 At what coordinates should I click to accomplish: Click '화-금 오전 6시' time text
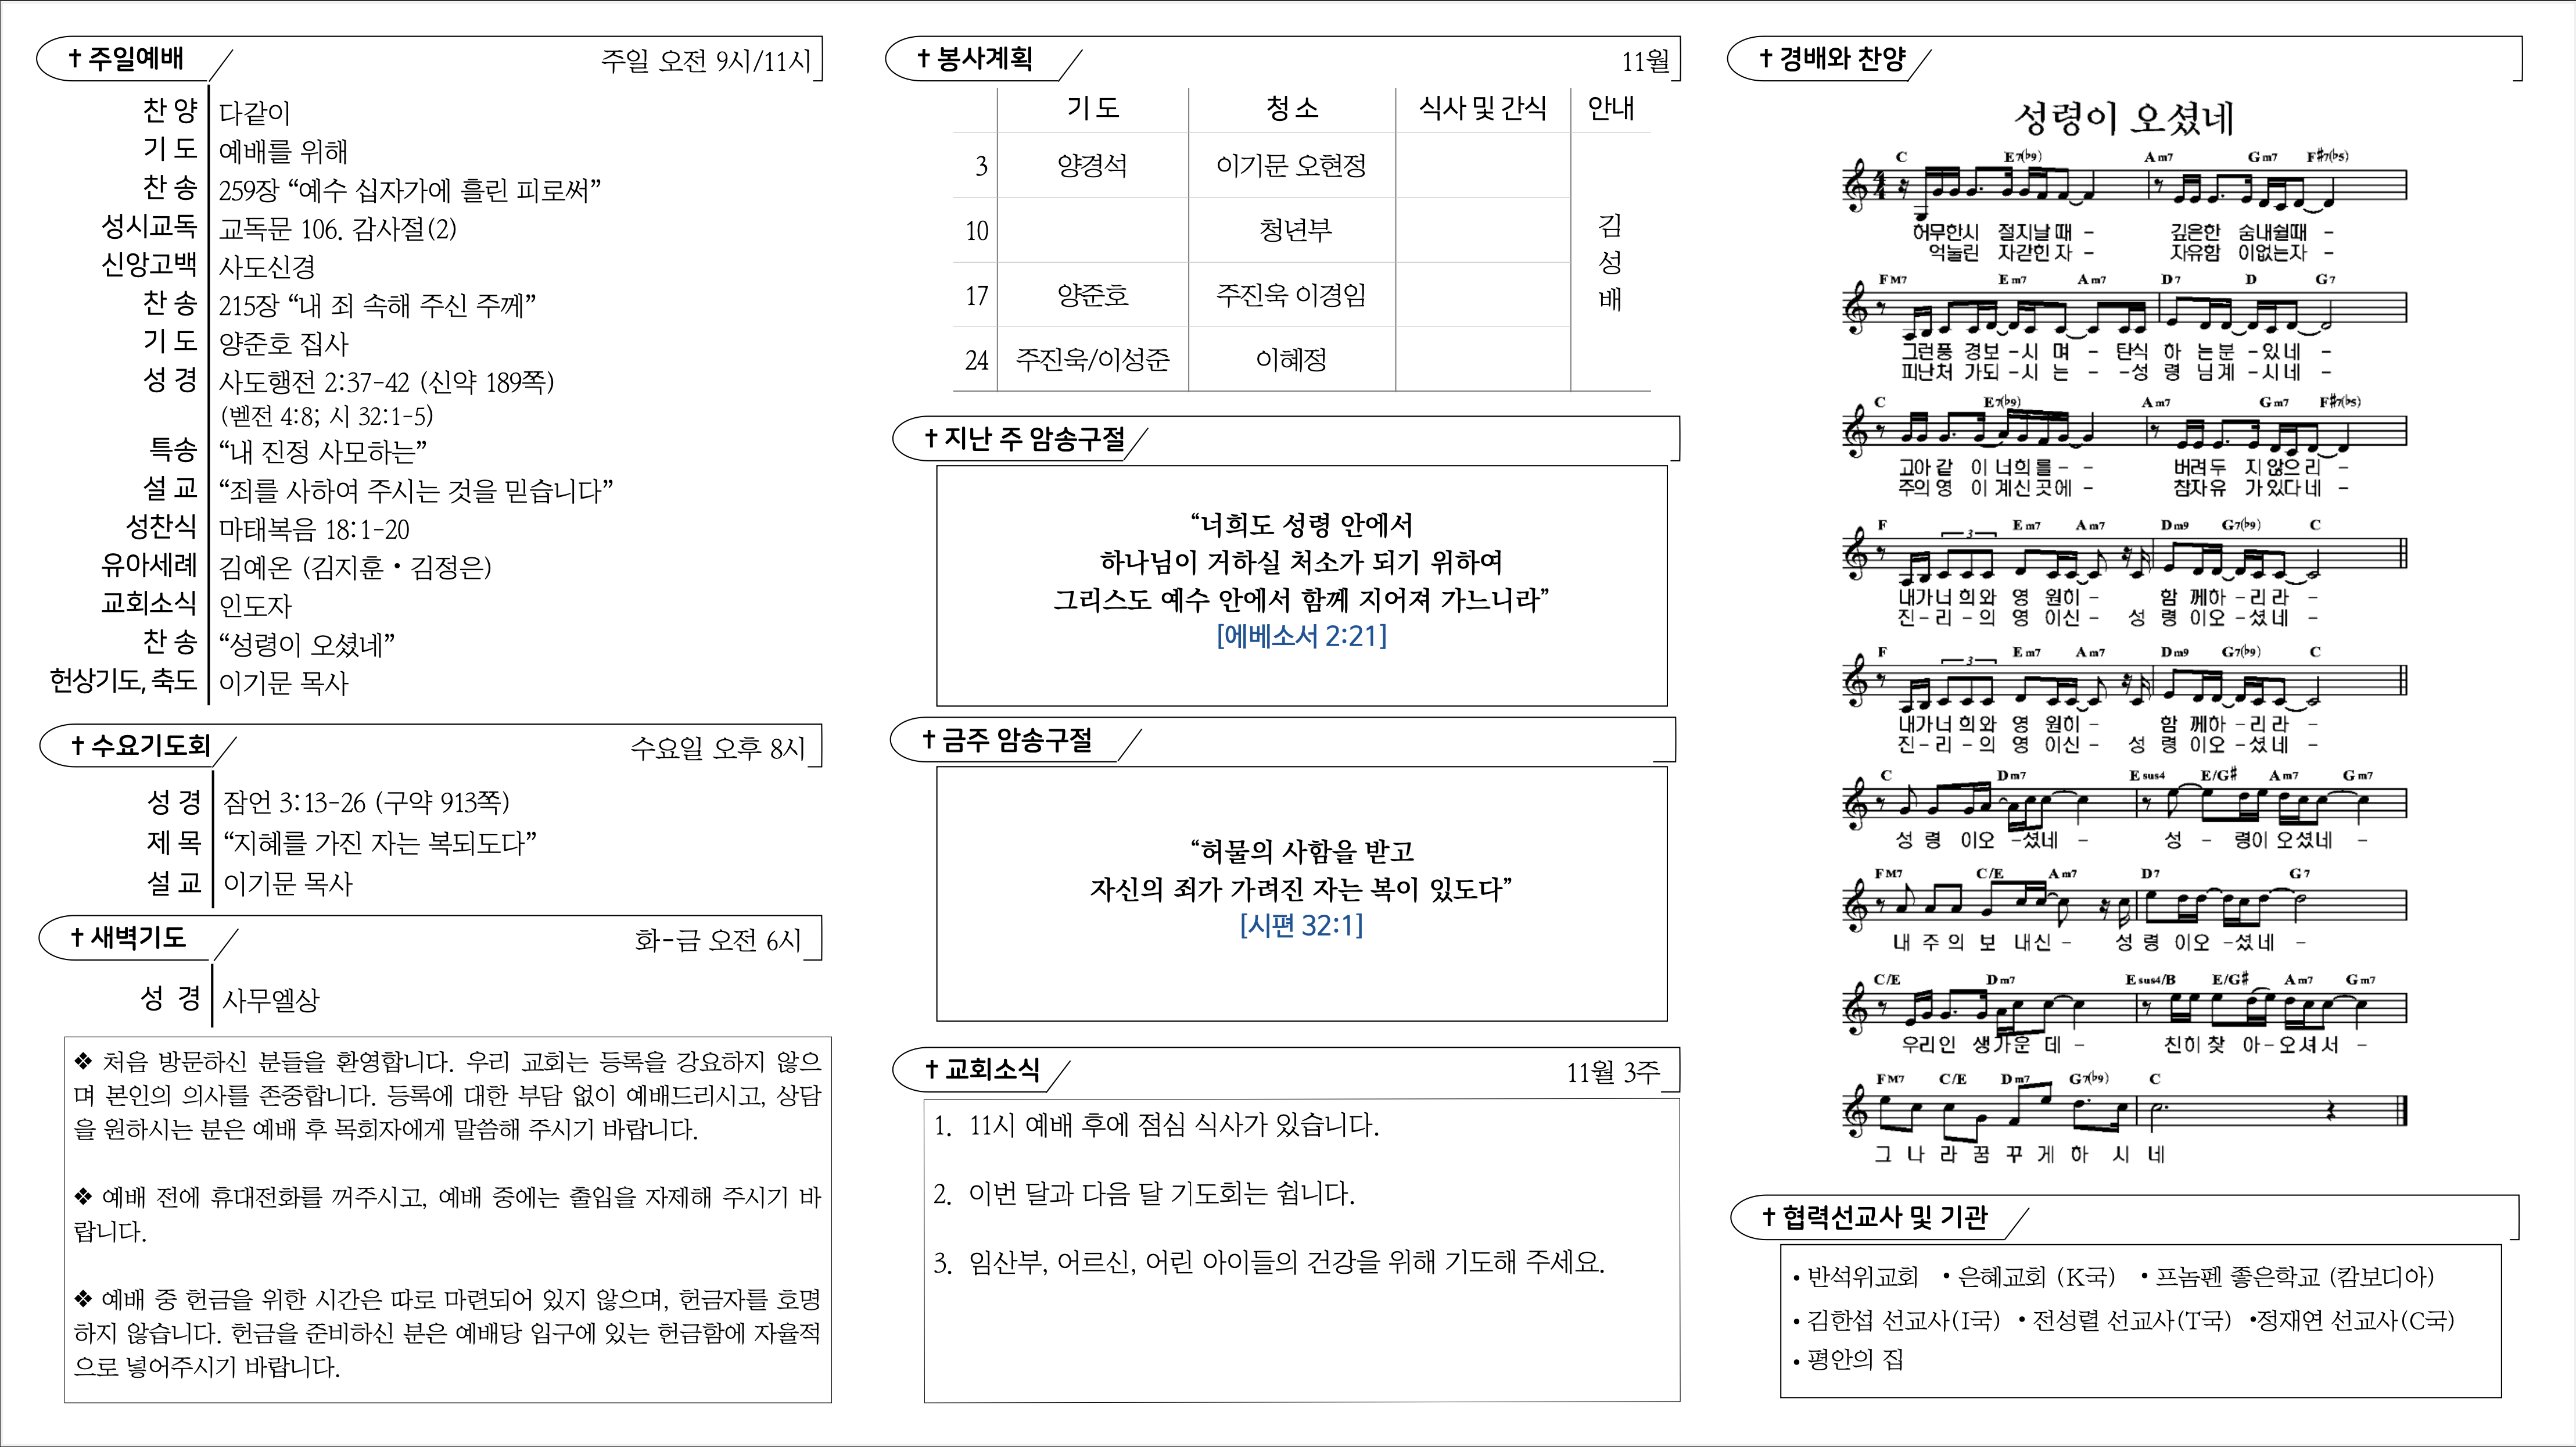718,940
